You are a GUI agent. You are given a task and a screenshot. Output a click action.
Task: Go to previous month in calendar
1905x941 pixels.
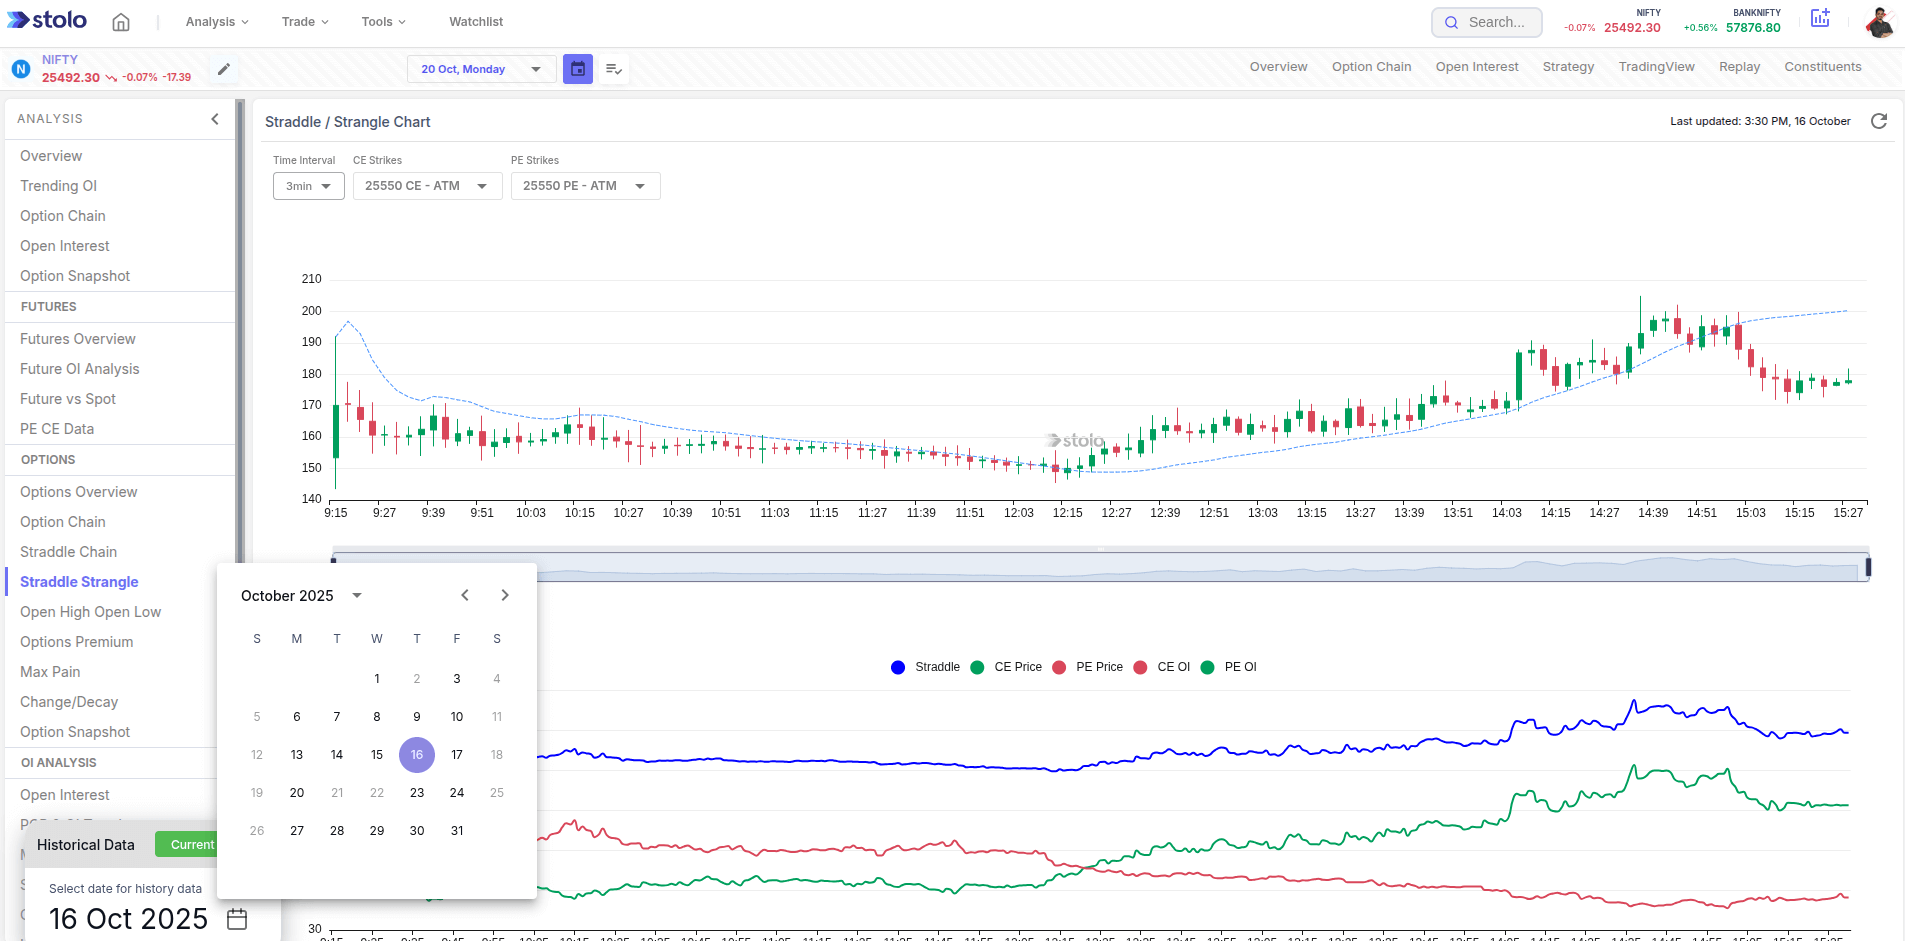pos(465,595)
